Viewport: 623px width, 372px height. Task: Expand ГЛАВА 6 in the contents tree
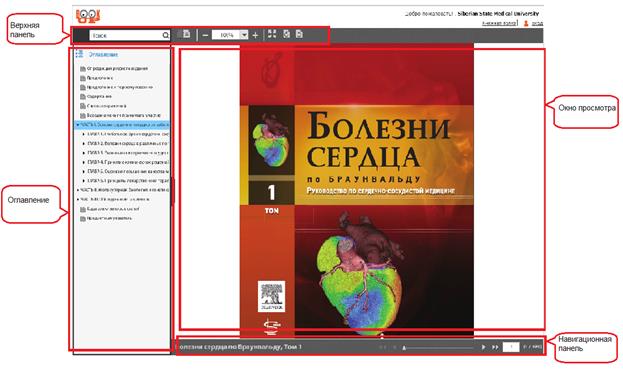tap(84, 181)
